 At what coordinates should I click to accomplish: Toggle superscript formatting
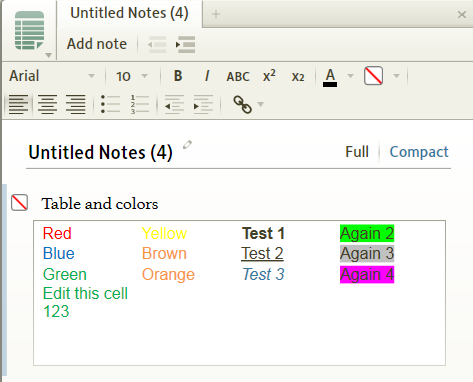pyautogui.click(x=269, y=76)
